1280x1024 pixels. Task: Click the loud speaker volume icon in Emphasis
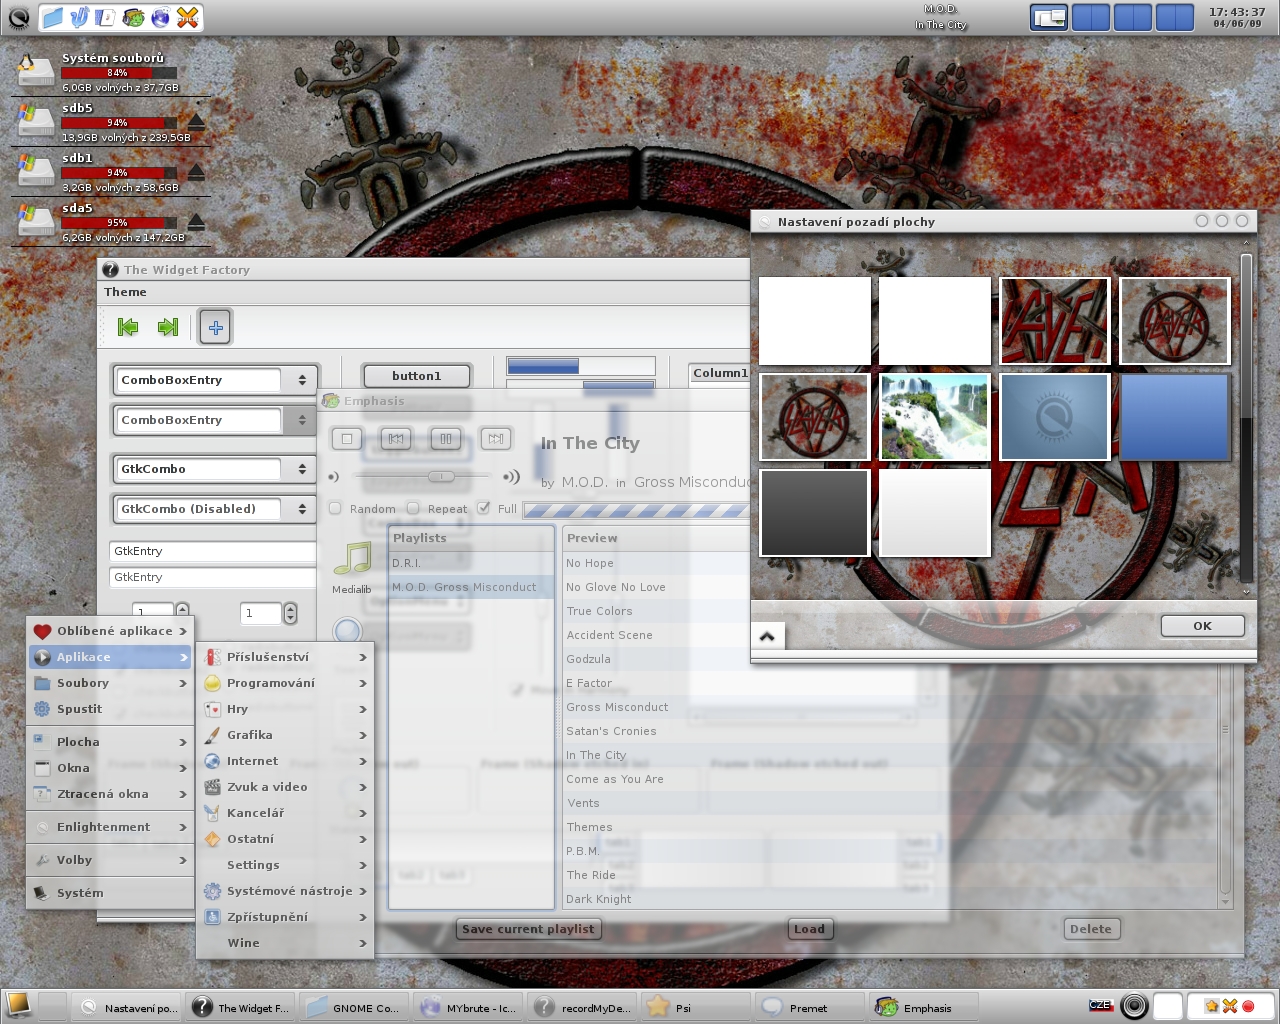pyautogui.click(x=511, y=477)
